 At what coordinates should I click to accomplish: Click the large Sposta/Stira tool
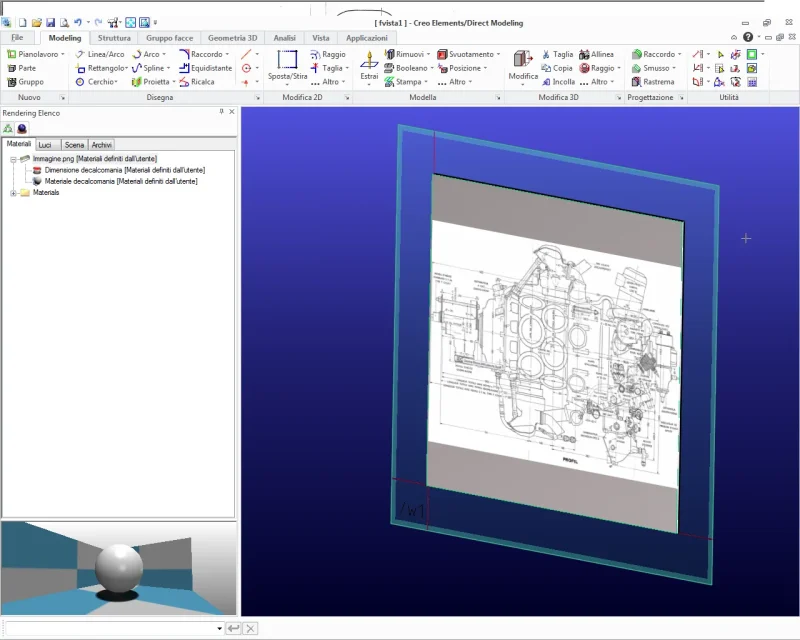[287, 66]
